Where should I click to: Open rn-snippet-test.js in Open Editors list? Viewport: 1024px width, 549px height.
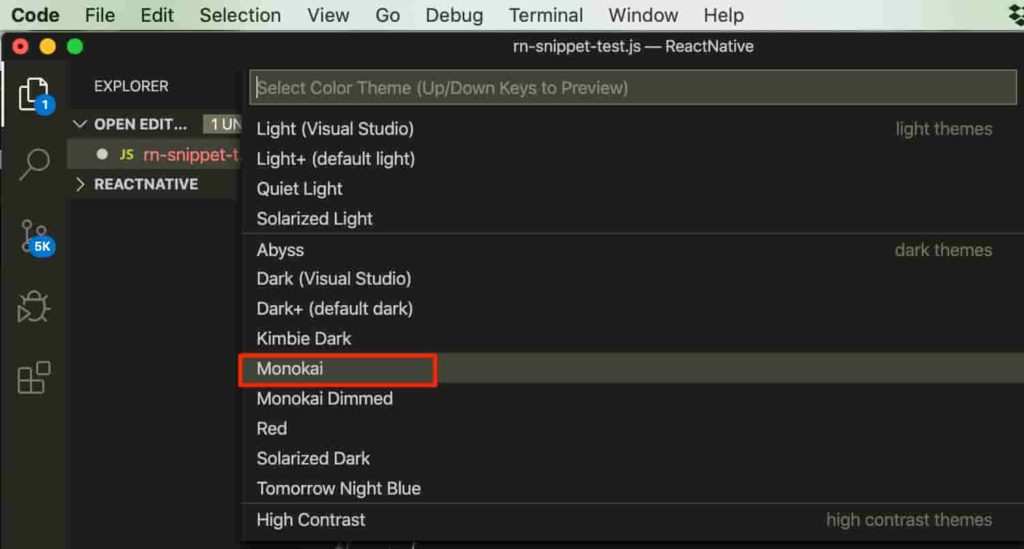pyautogui.click(x=155, y=155)
